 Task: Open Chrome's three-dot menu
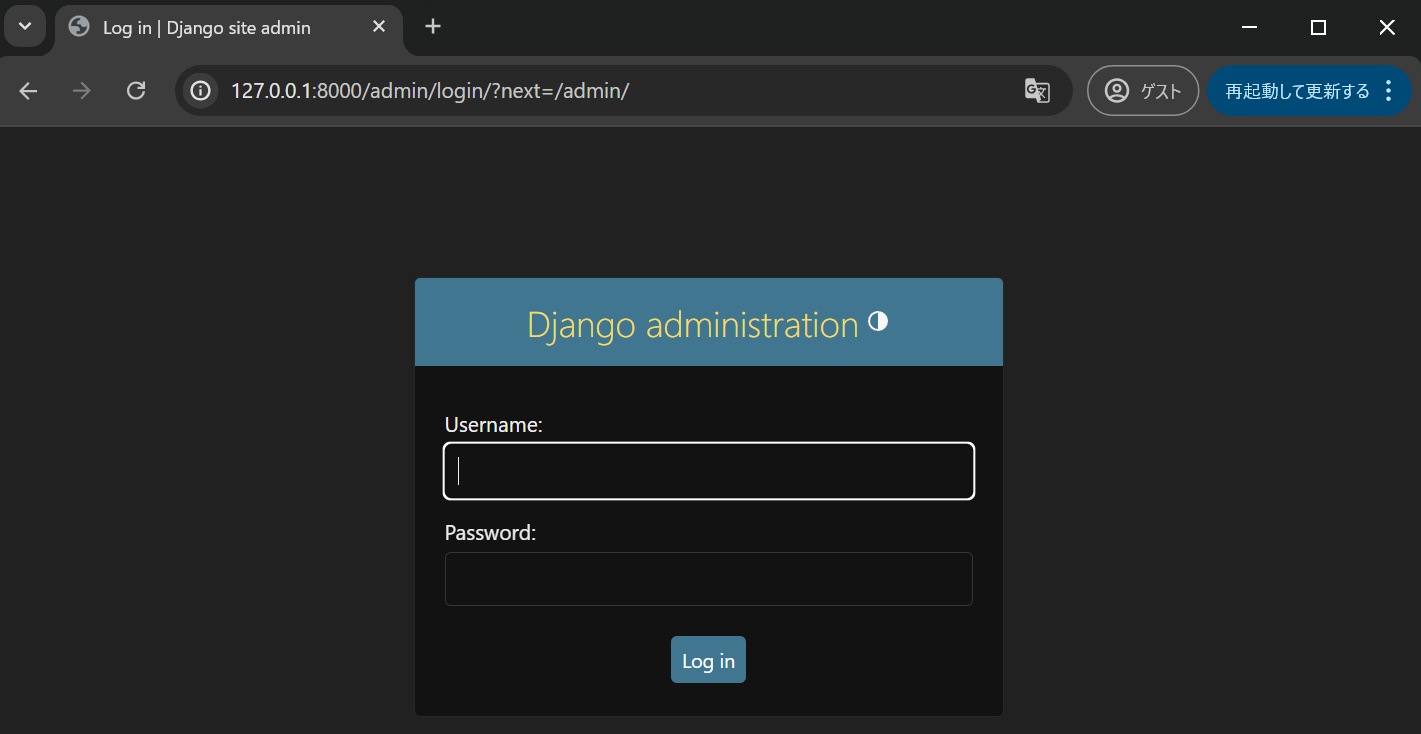[x=1388, y=91]
